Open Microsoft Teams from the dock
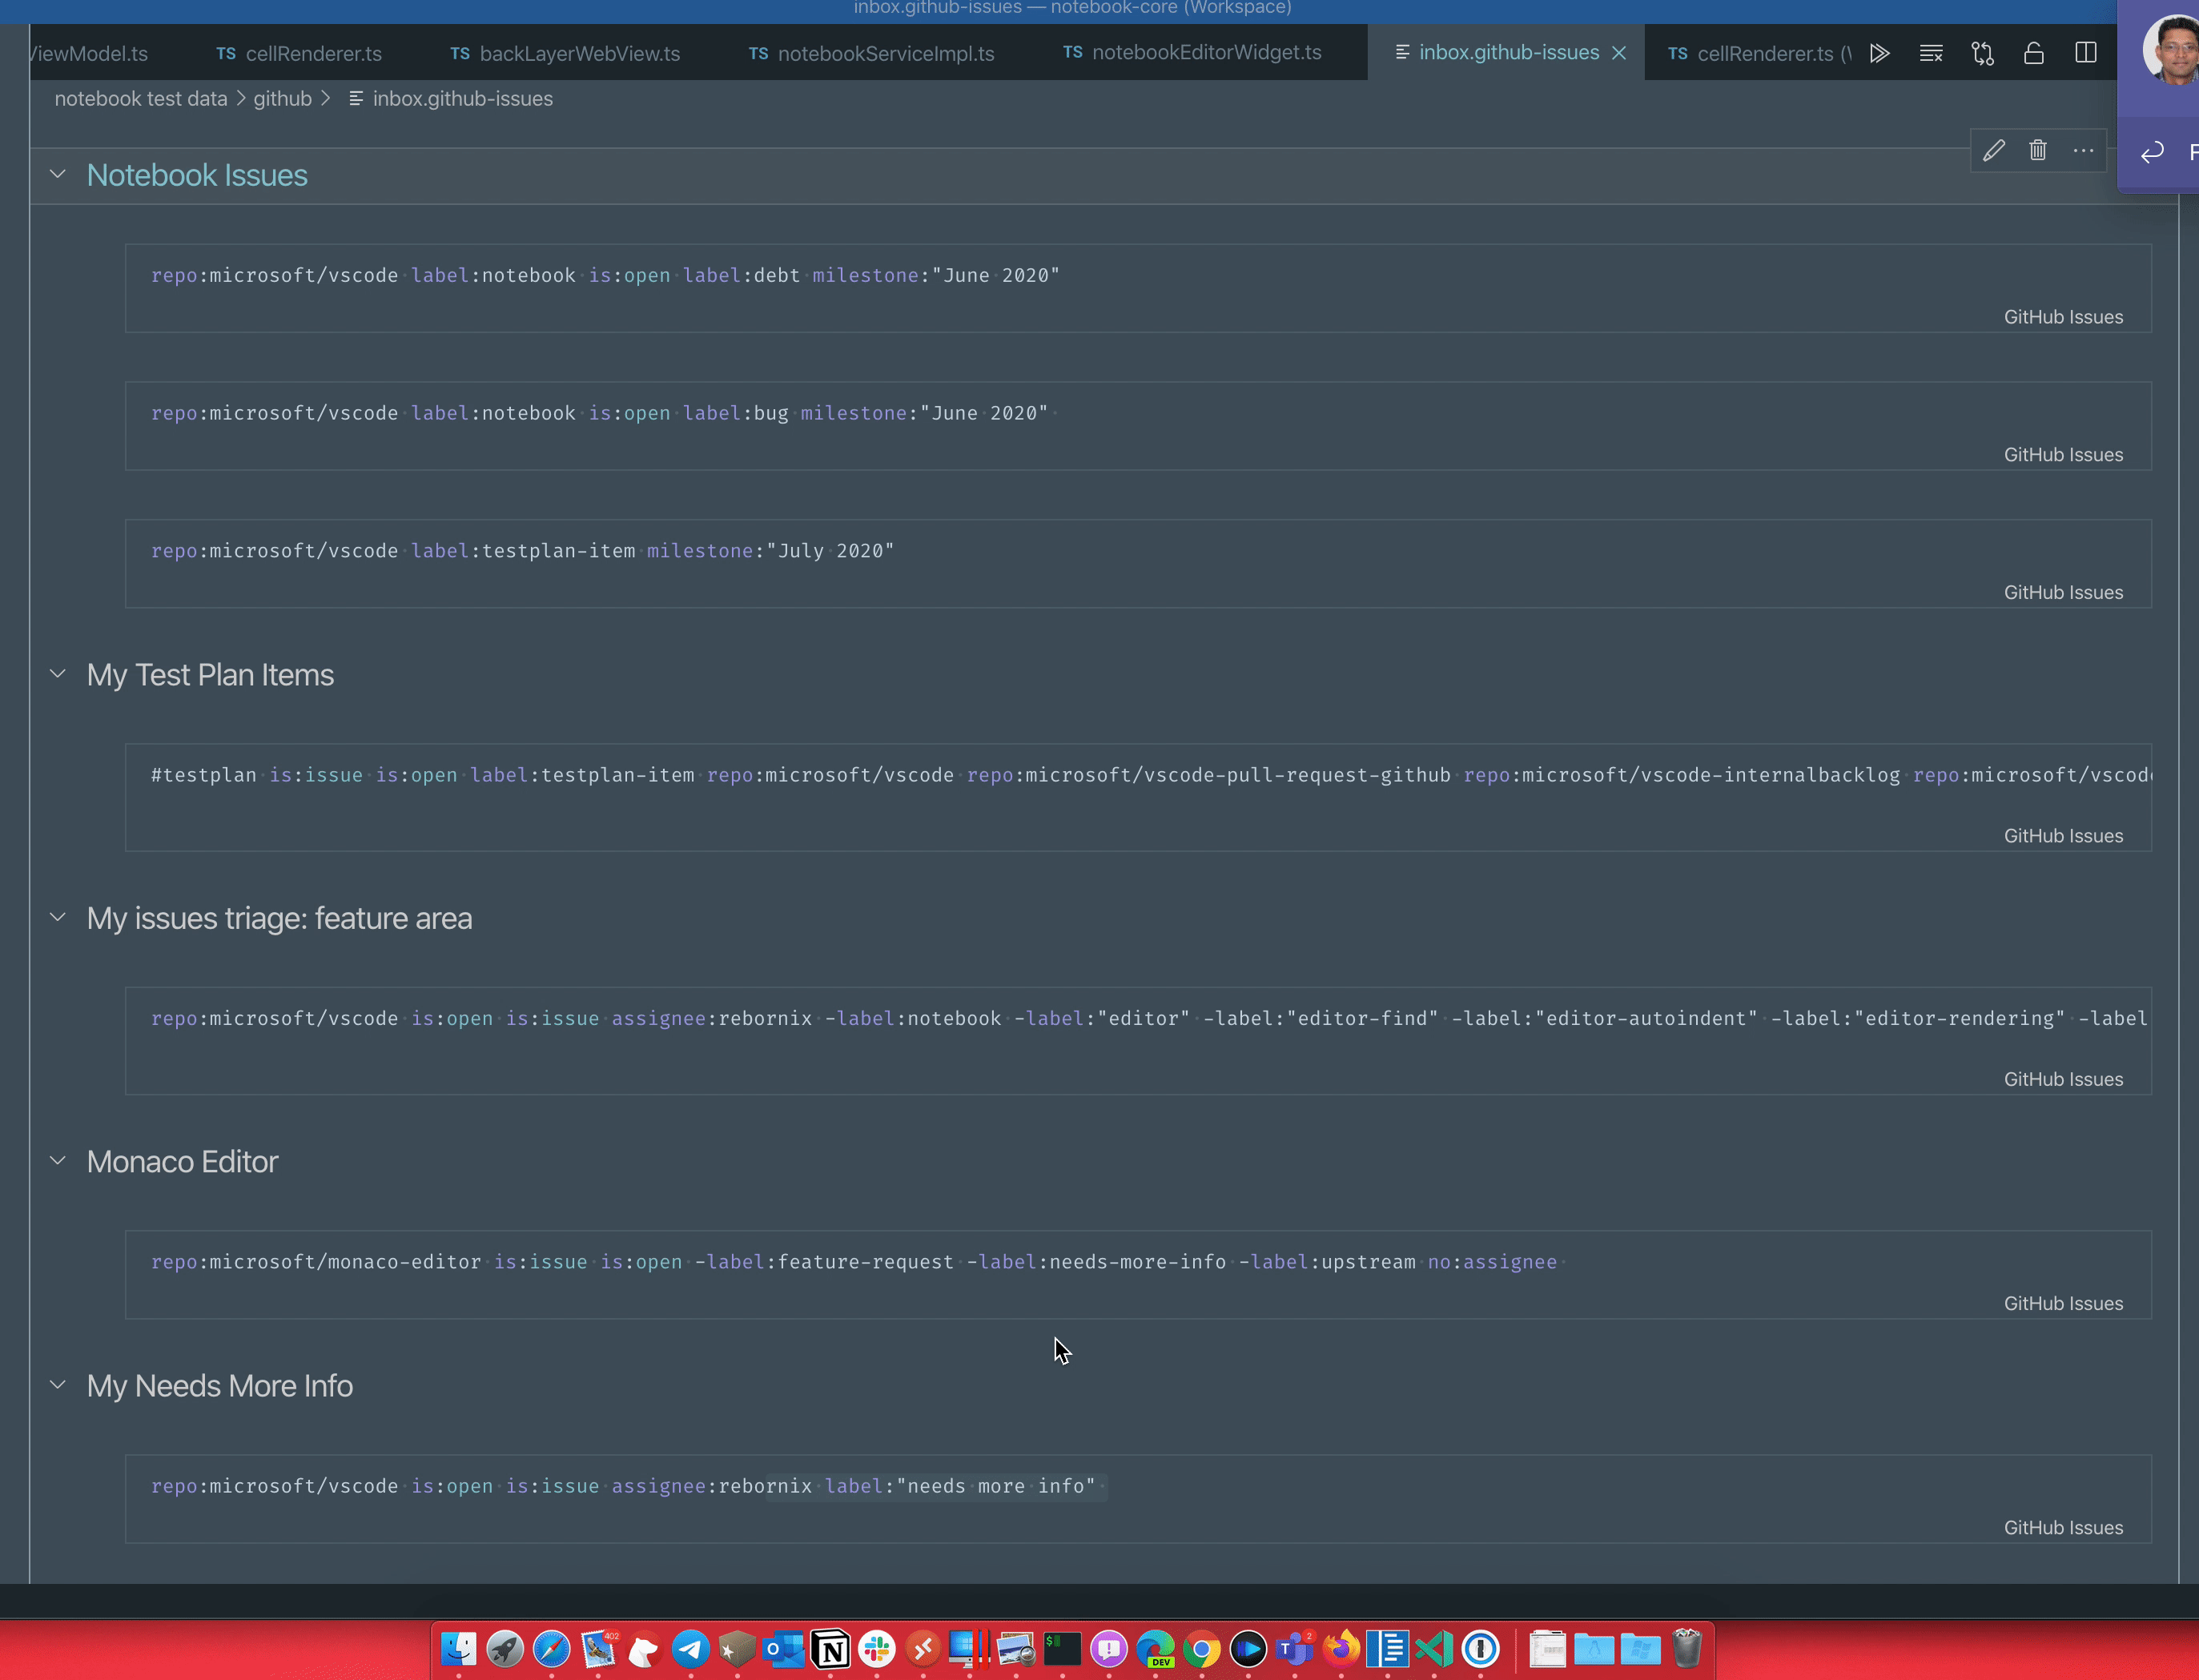2199x1680 pixels. click(x=1294, y=1649)
